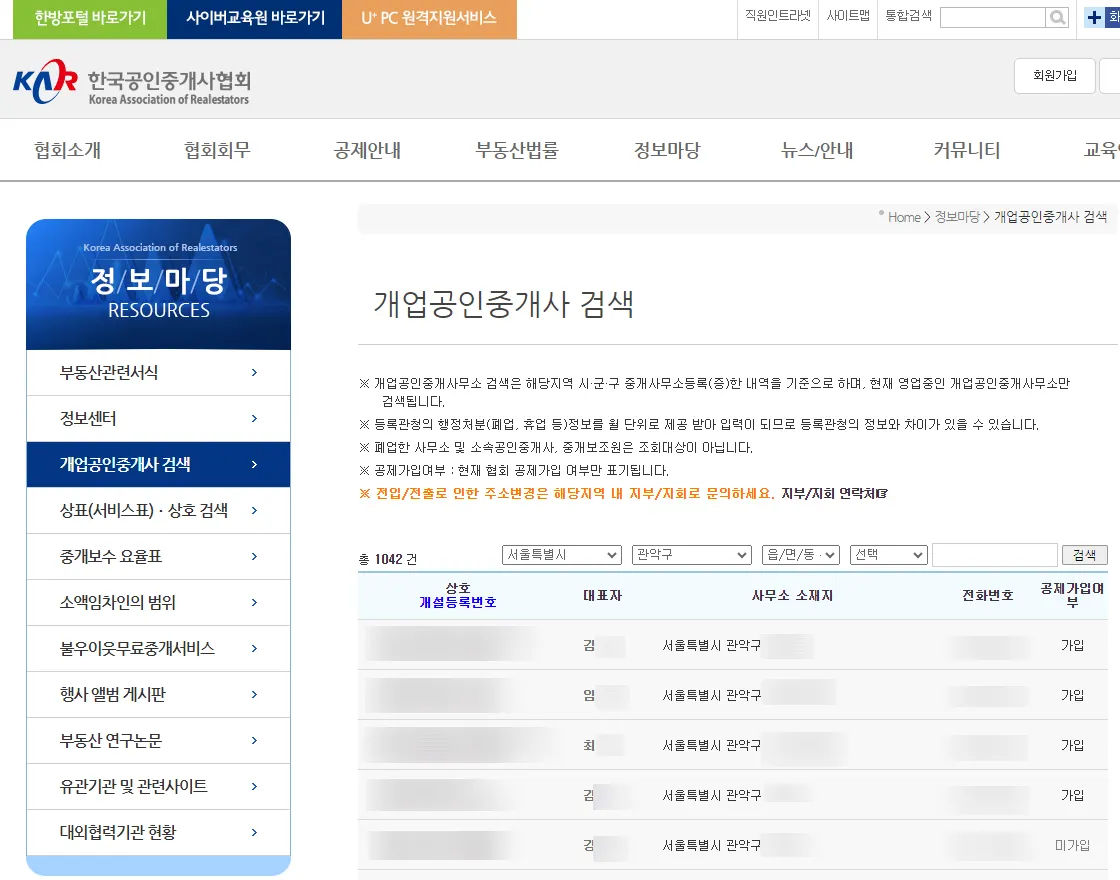
Task: Click the 총 1042 건 result count
Action: pos(388,559)
